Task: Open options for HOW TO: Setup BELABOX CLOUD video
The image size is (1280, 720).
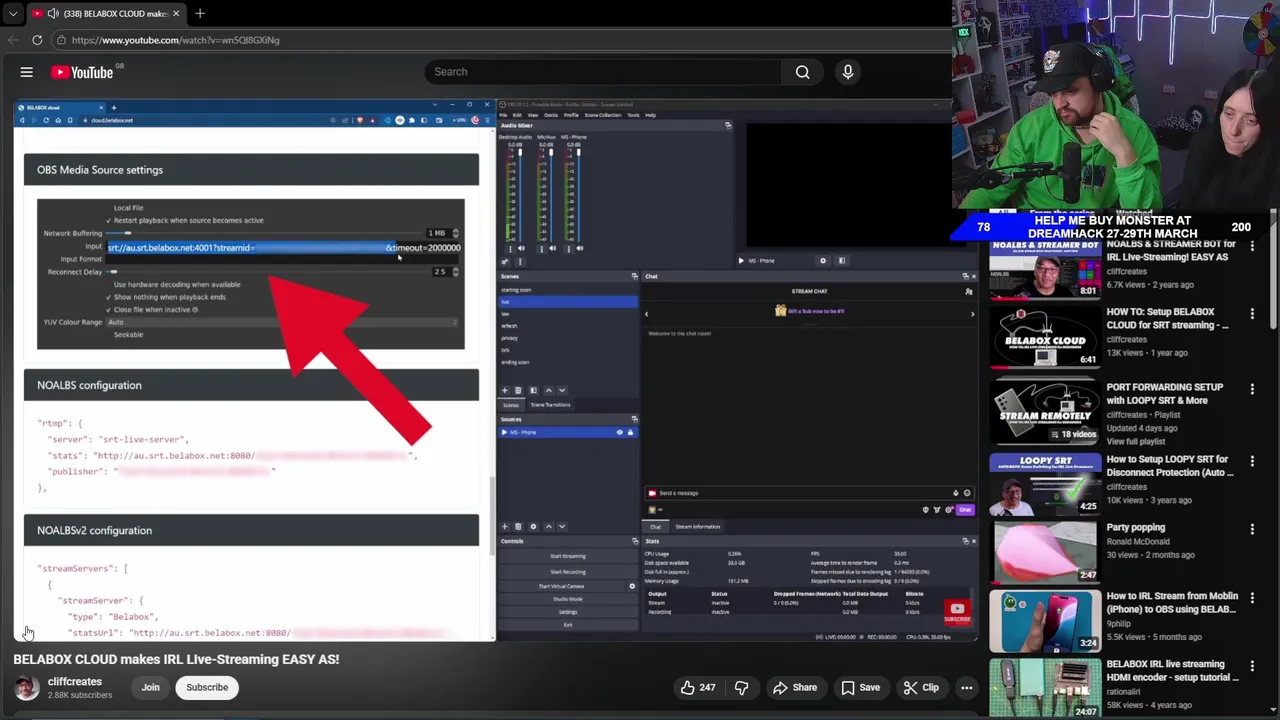Action: pos(1252,313)
